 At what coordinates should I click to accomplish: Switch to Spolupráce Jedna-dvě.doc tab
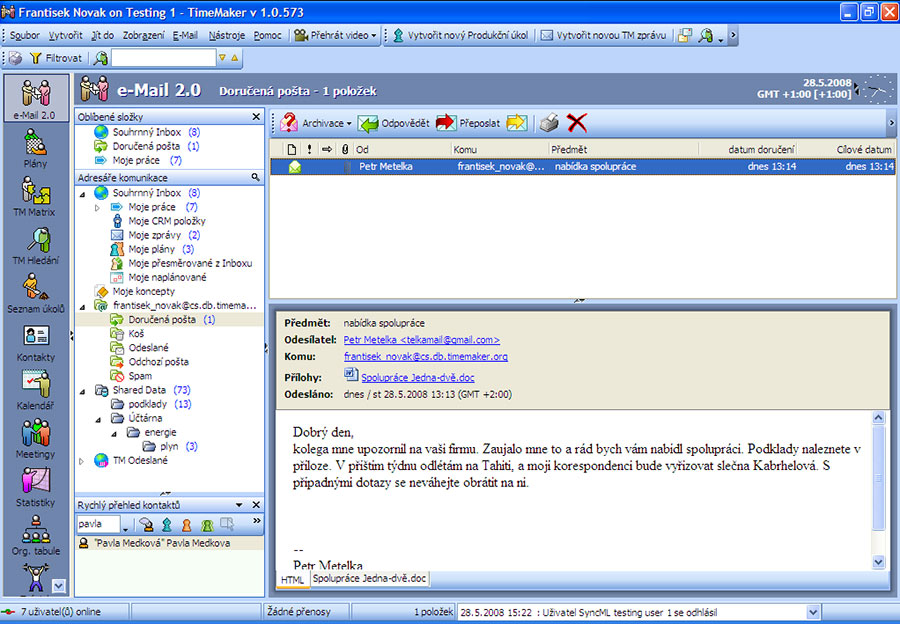point(369,578)
